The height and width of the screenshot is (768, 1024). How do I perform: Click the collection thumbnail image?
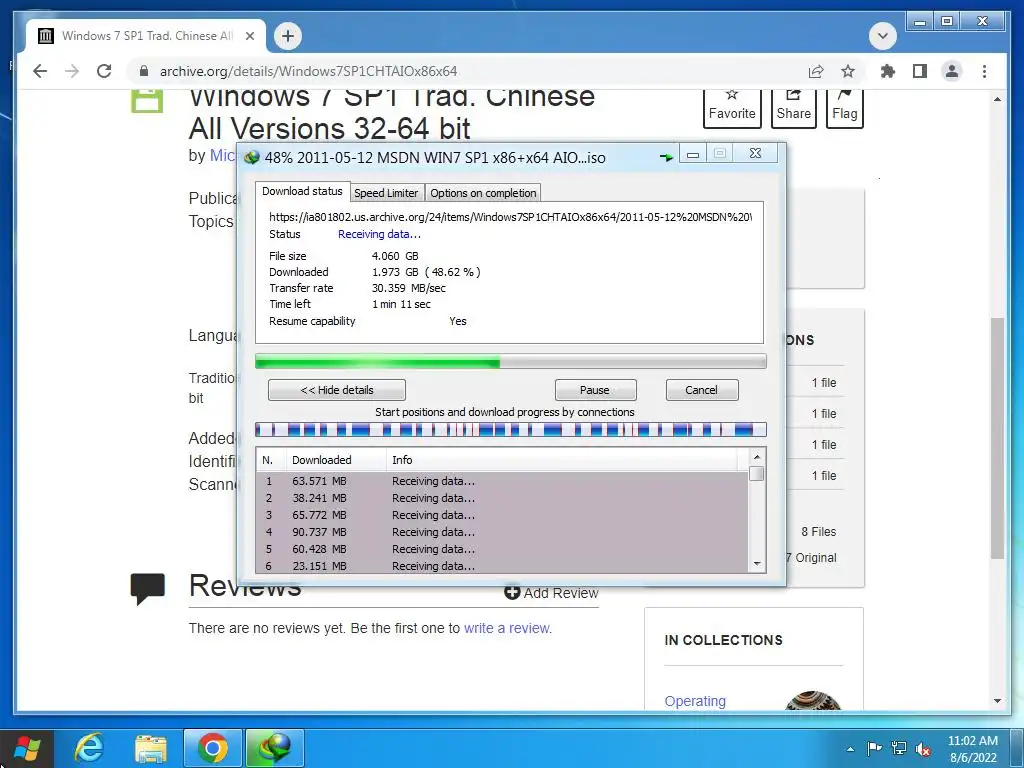coord(812,700)
